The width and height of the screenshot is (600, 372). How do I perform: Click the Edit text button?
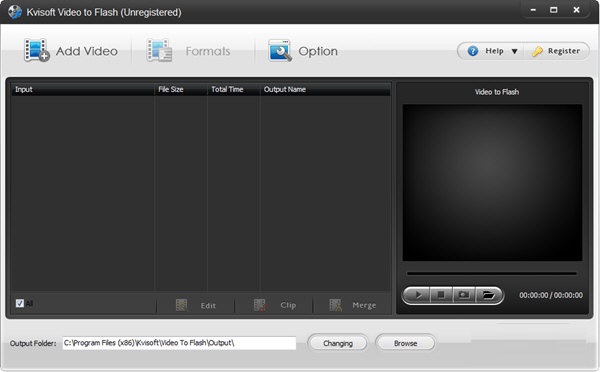(x=208, y=306)
